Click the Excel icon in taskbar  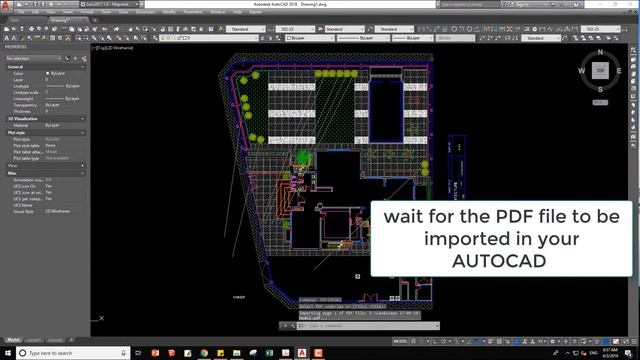pyautogui.click(x=269, y=353)
